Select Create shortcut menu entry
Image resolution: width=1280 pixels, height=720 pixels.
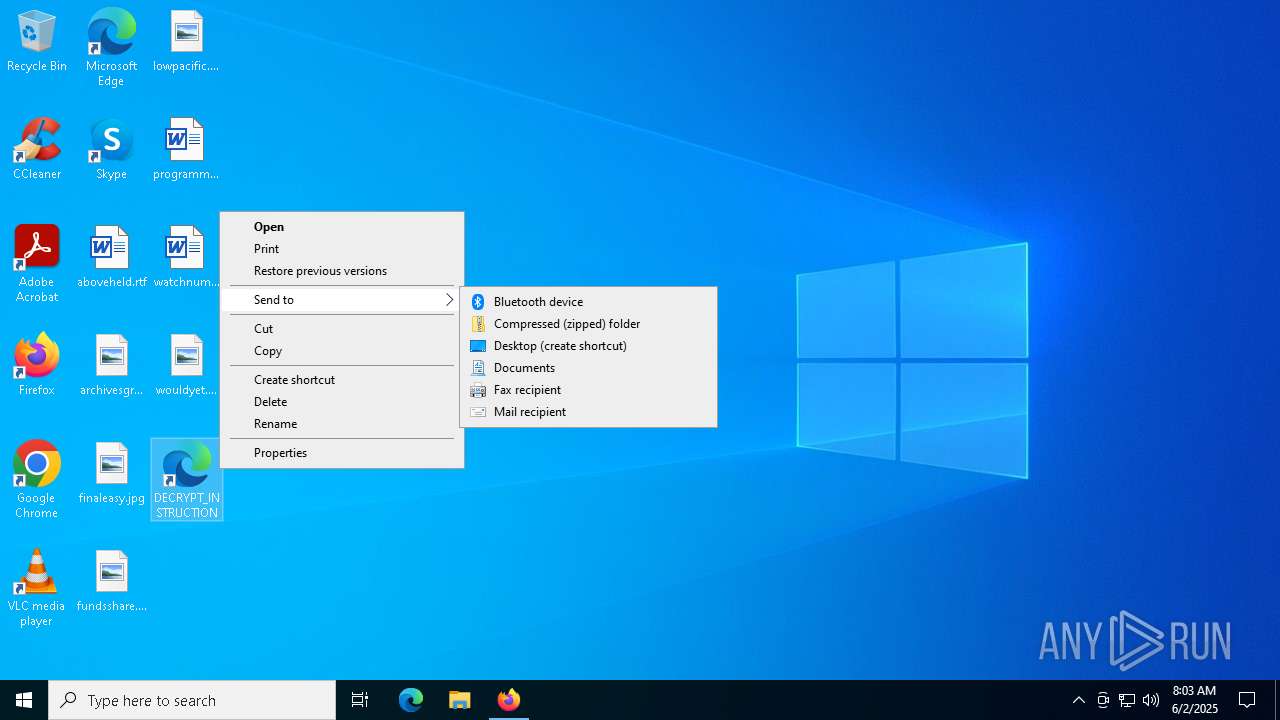[342, 380]
